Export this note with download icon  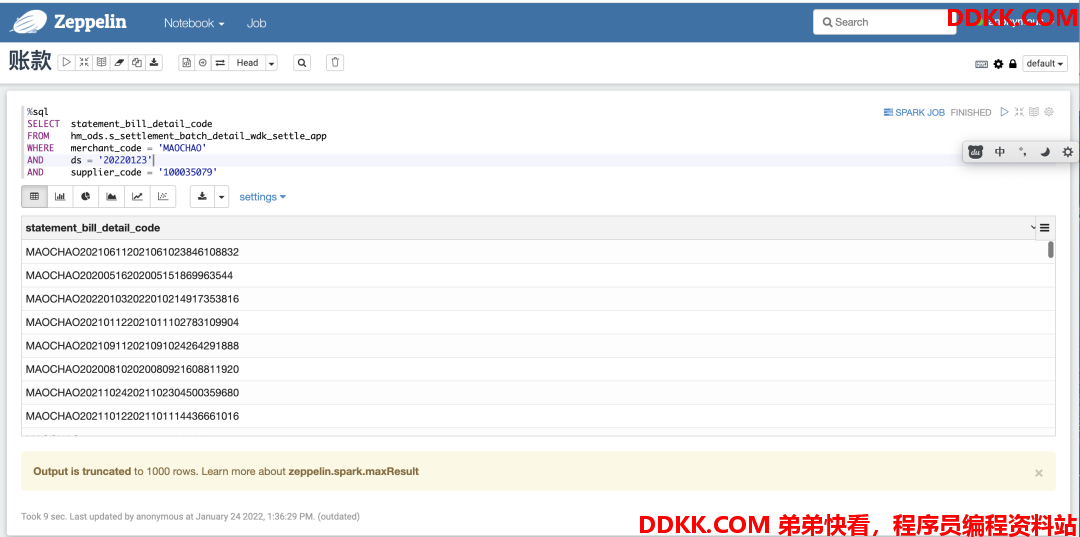click(154, 63)
